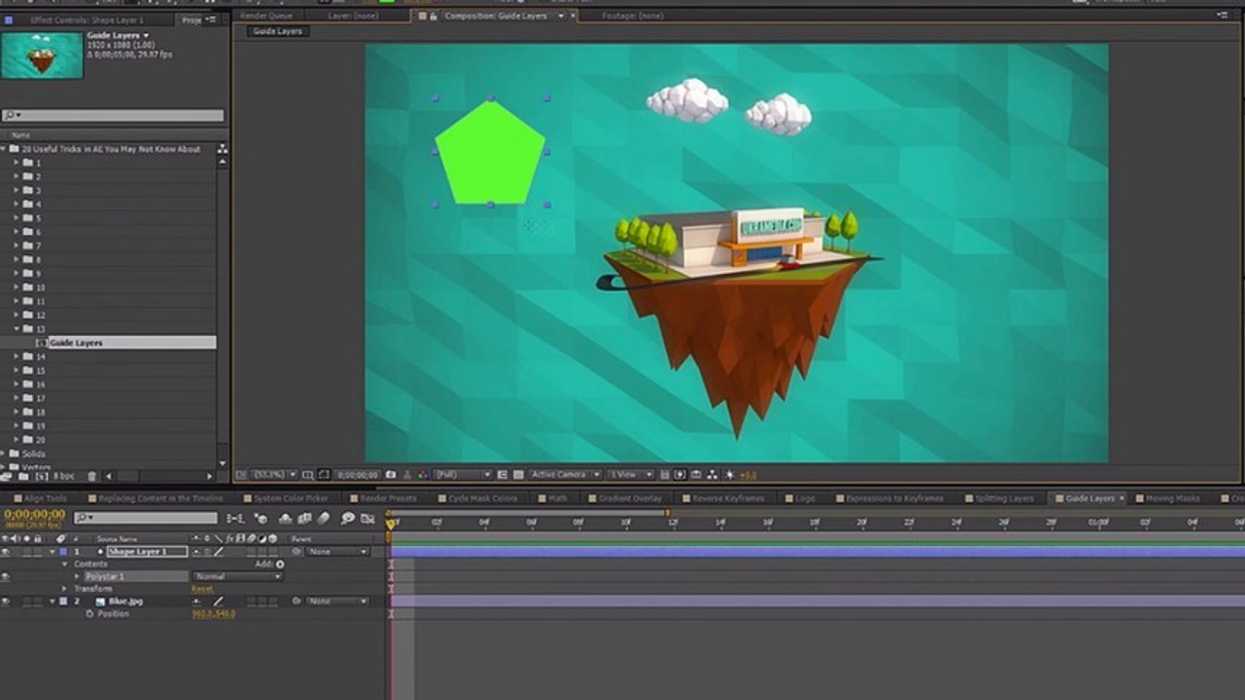
Task: Click the fast previews icon in viewer
Action: coord(679,475)
